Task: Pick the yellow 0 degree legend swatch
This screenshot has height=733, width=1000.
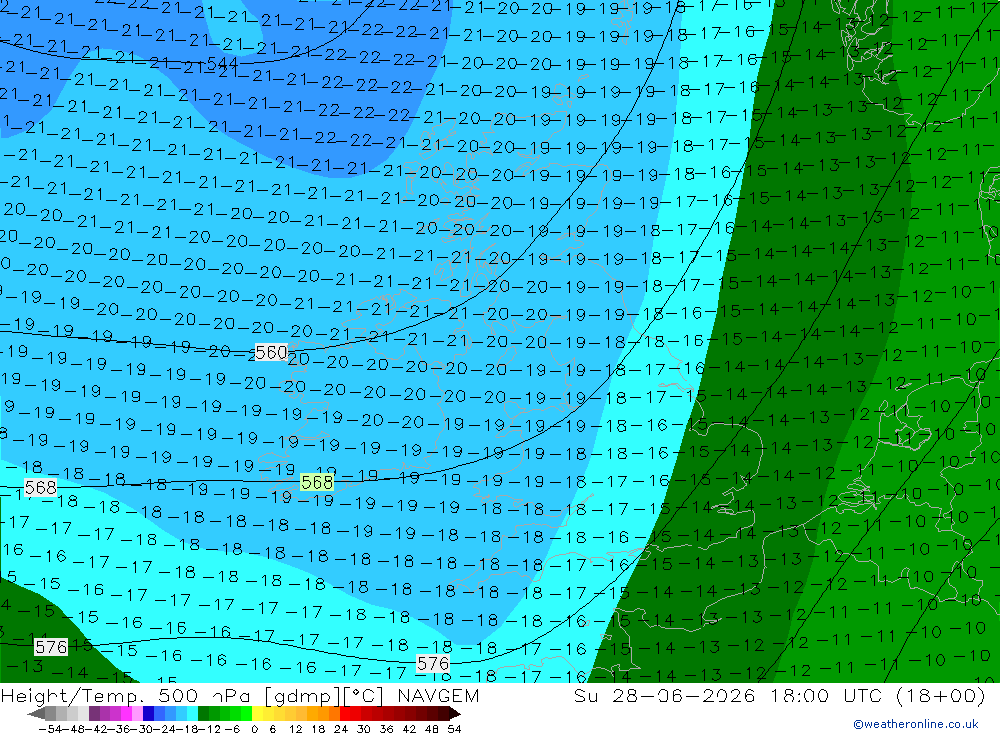Action: click(x=258, y=713)
